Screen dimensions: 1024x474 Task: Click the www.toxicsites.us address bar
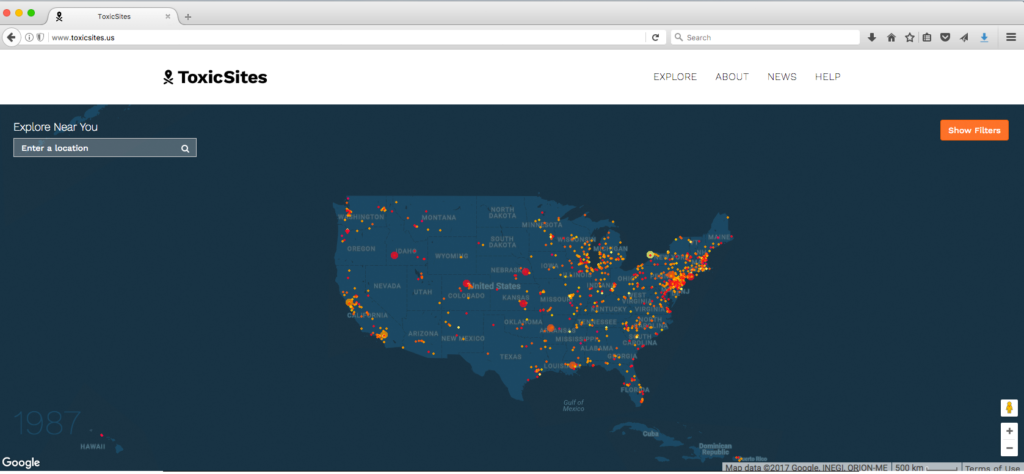346,38
